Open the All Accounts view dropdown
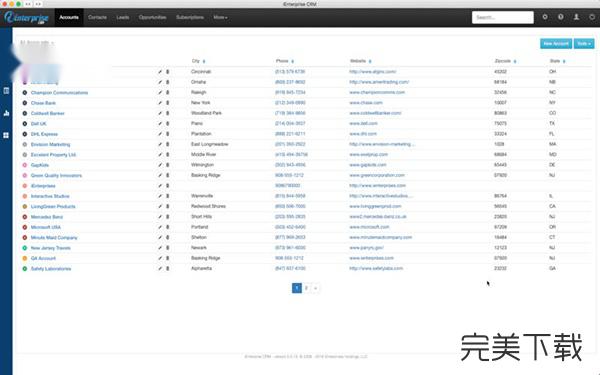 pos(37,42)
